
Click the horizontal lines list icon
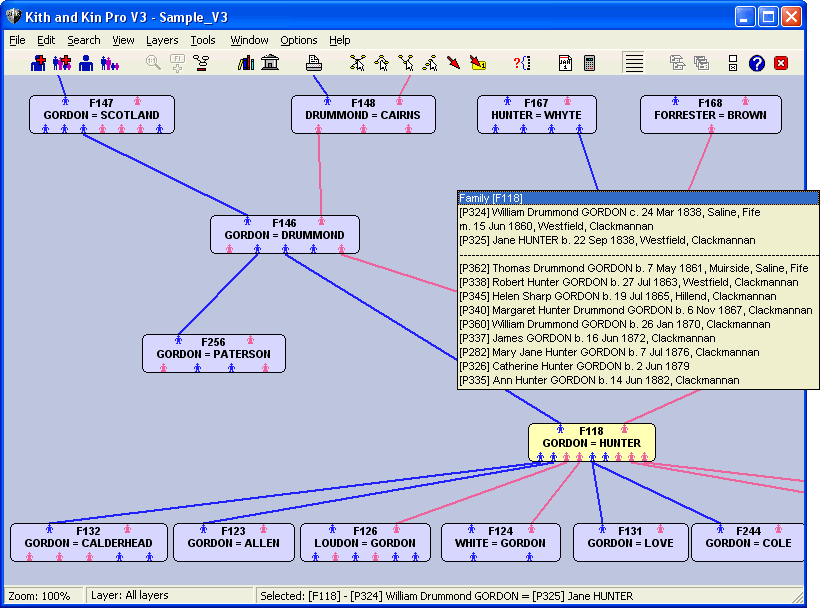pyautogui.click(x=633, y=63)
